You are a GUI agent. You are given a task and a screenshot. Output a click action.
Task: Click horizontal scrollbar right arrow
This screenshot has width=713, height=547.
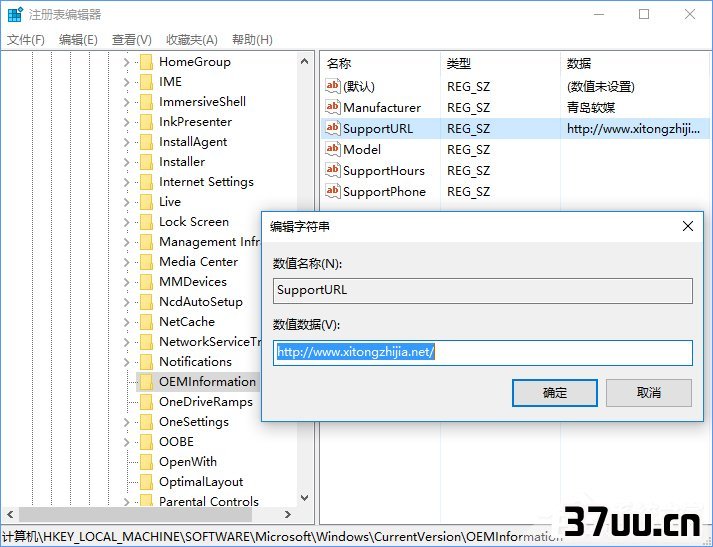click(288, 515)
